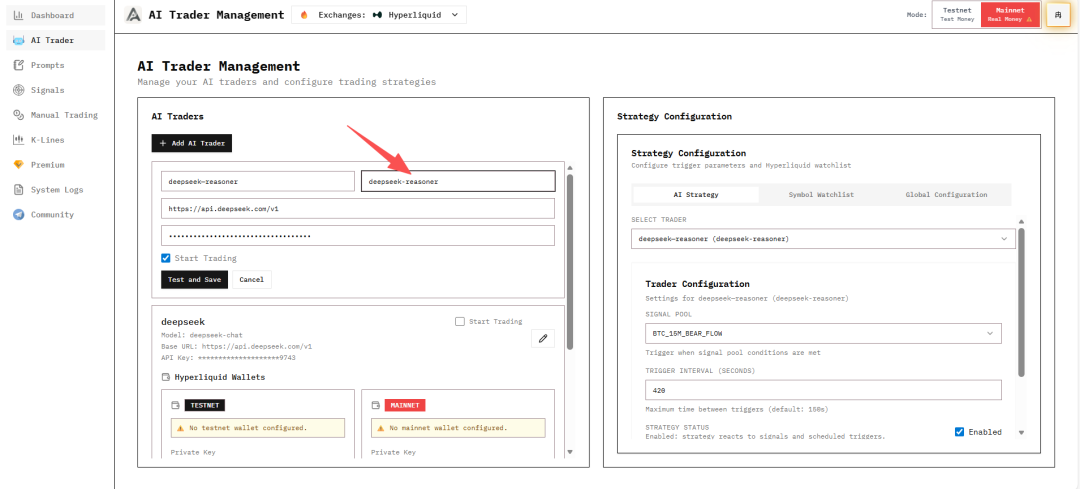Viewport: 1080px width, 489px height.
Task: Switch to the Symbol Watchlist tab
Action: (820, 195)
